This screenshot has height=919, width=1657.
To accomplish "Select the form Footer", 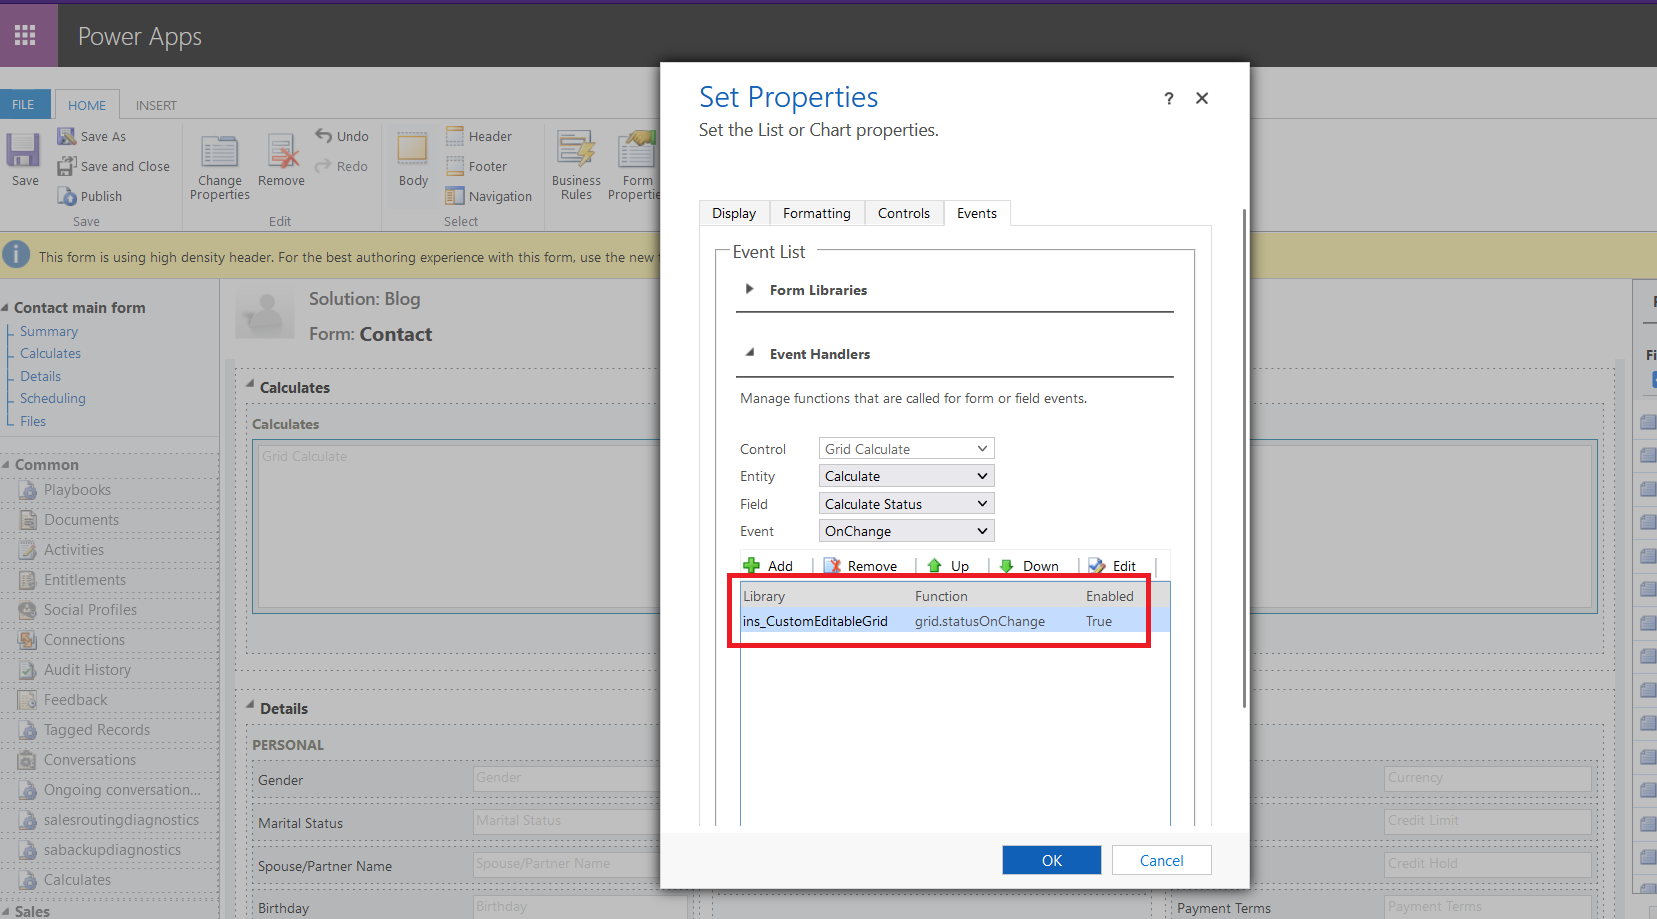I will [x=477, y=166].
